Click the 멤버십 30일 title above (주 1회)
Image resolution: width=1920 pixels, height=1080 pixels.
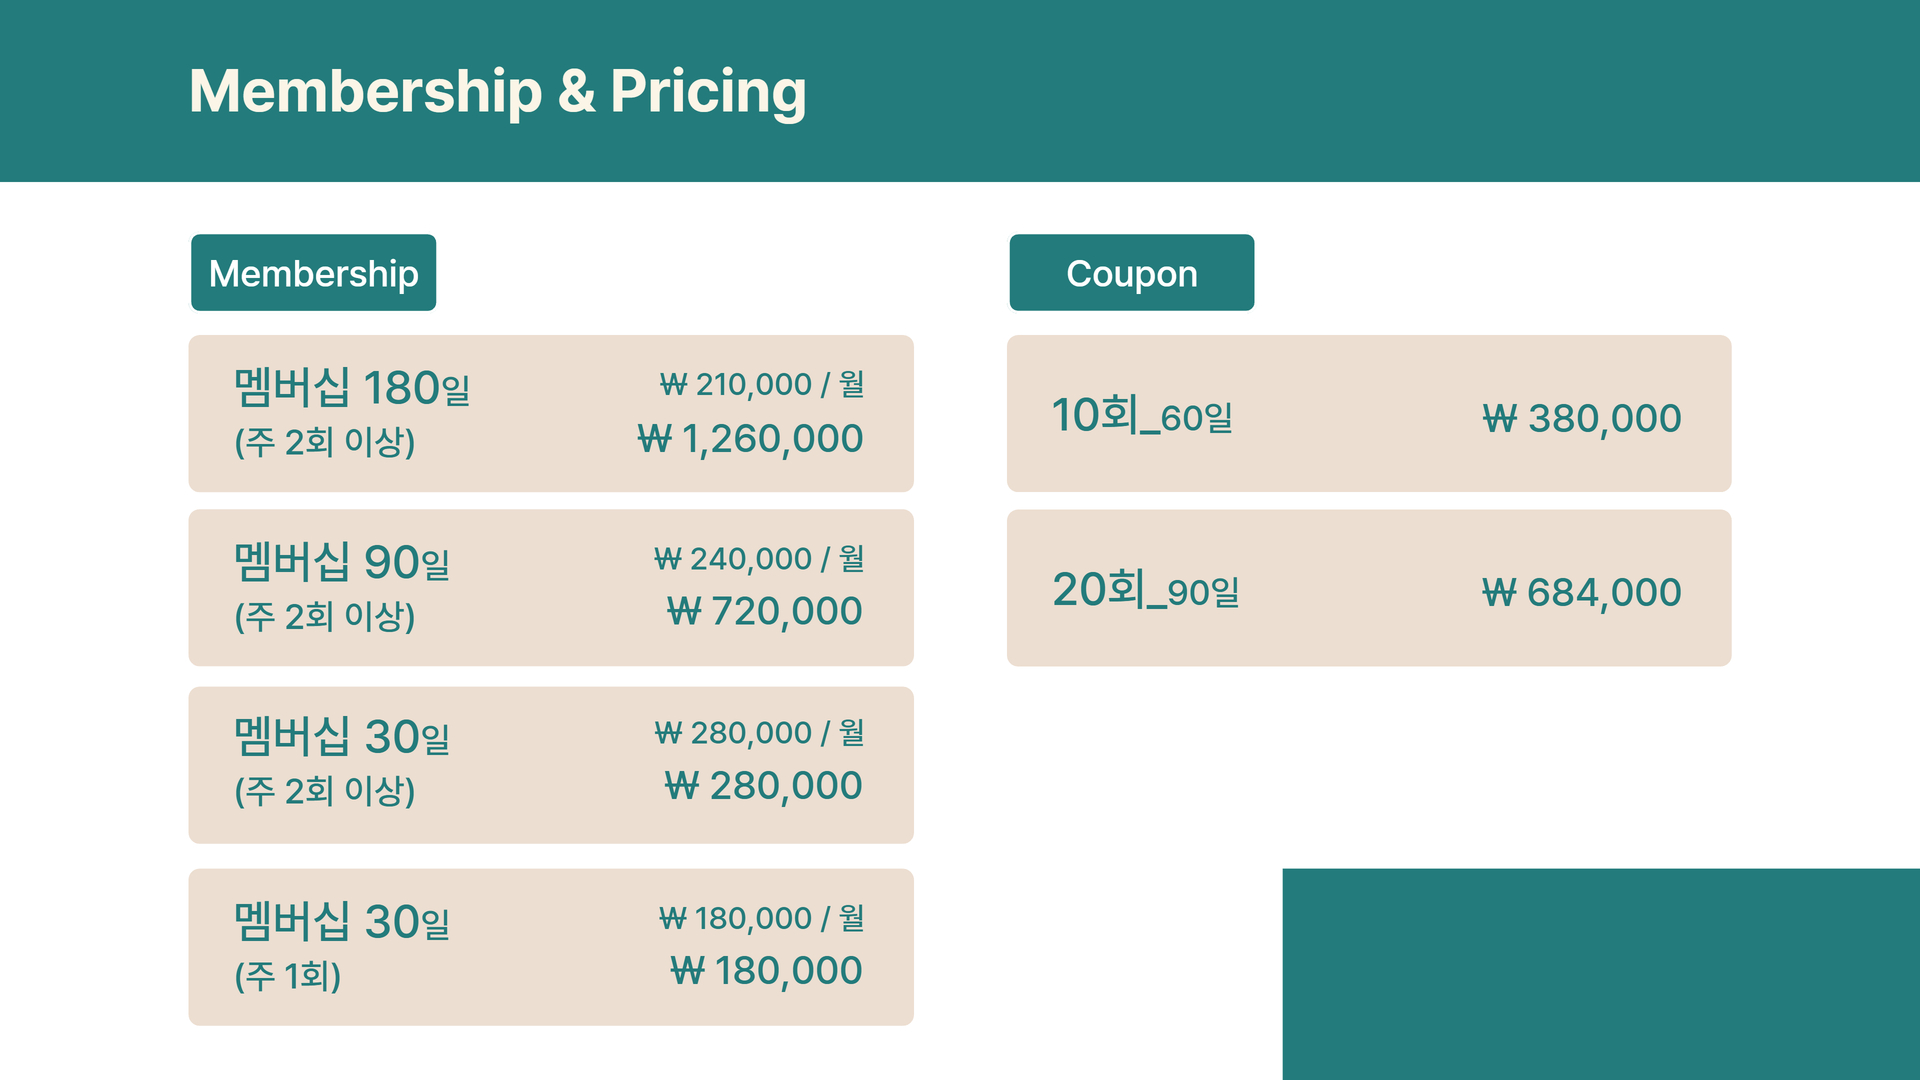(341, 921)
